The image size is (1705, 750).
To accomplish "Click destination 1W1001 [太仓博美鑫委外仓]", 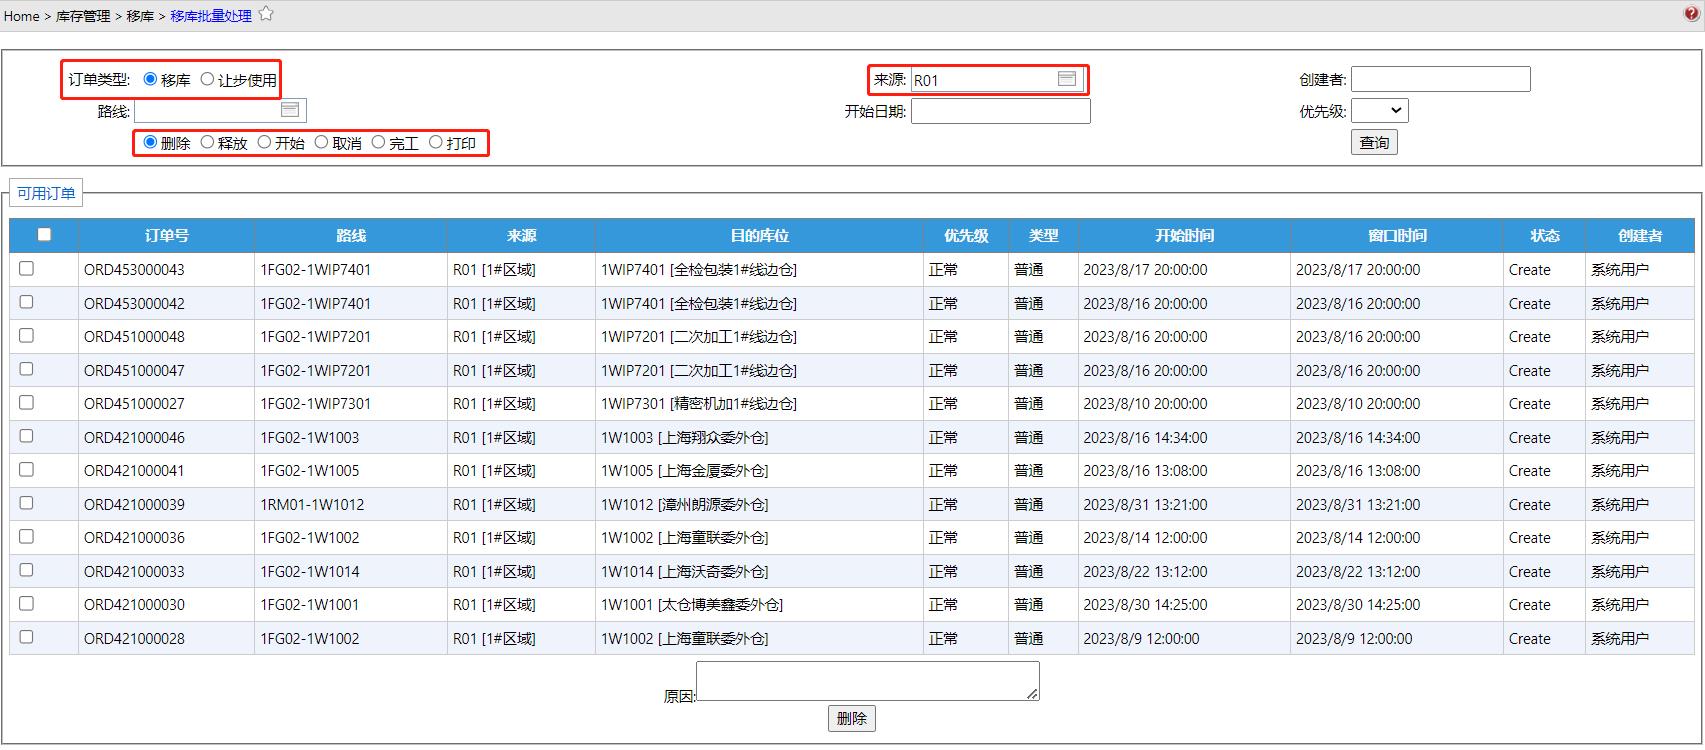I will 692,605.
